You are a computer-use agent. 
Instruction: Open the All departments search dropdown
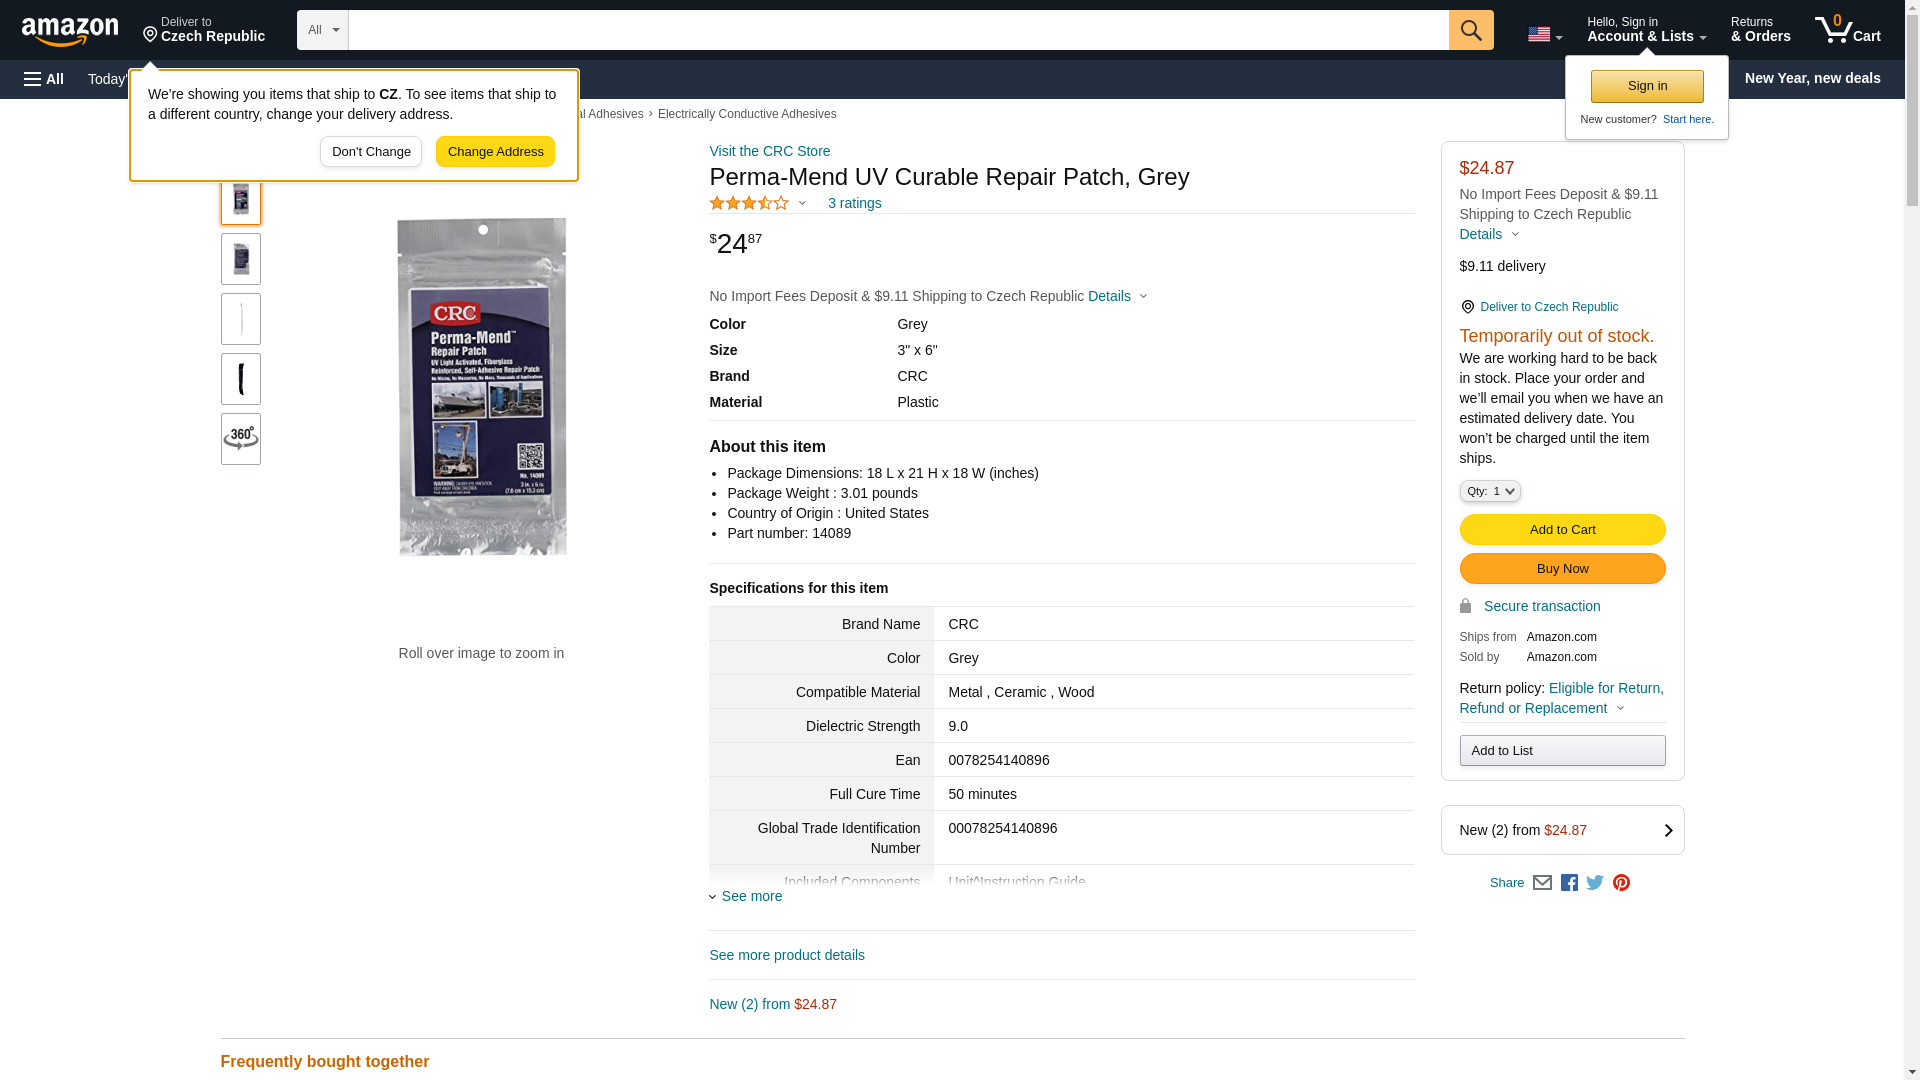[322, 30]
